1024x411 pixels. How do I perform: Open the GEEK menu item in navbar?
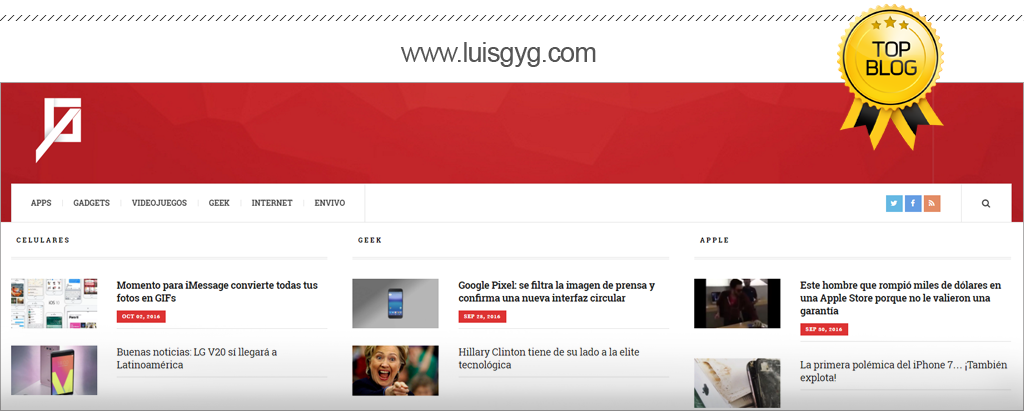[219, 203]
